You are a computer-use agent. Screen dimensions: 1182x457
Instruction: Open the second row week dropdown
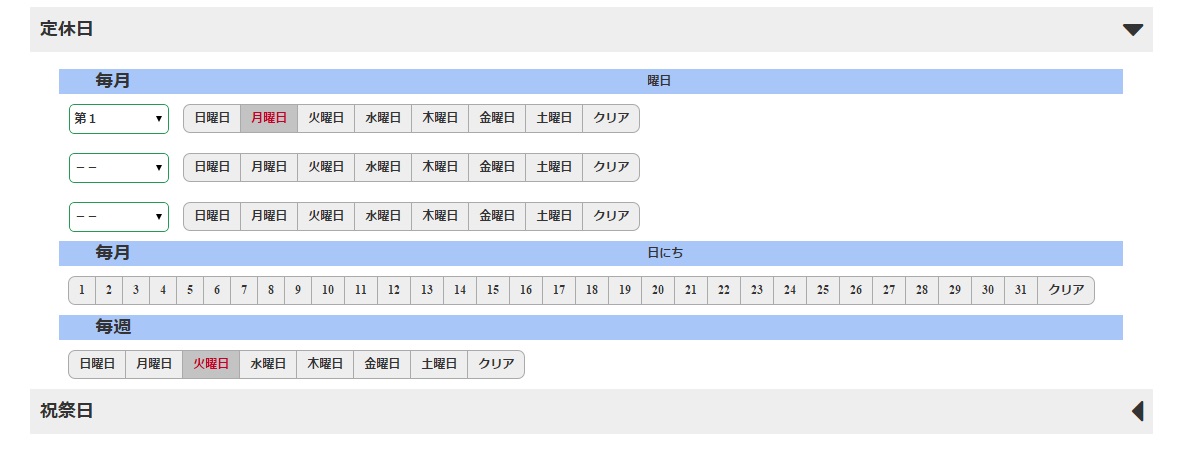(119, 167)
